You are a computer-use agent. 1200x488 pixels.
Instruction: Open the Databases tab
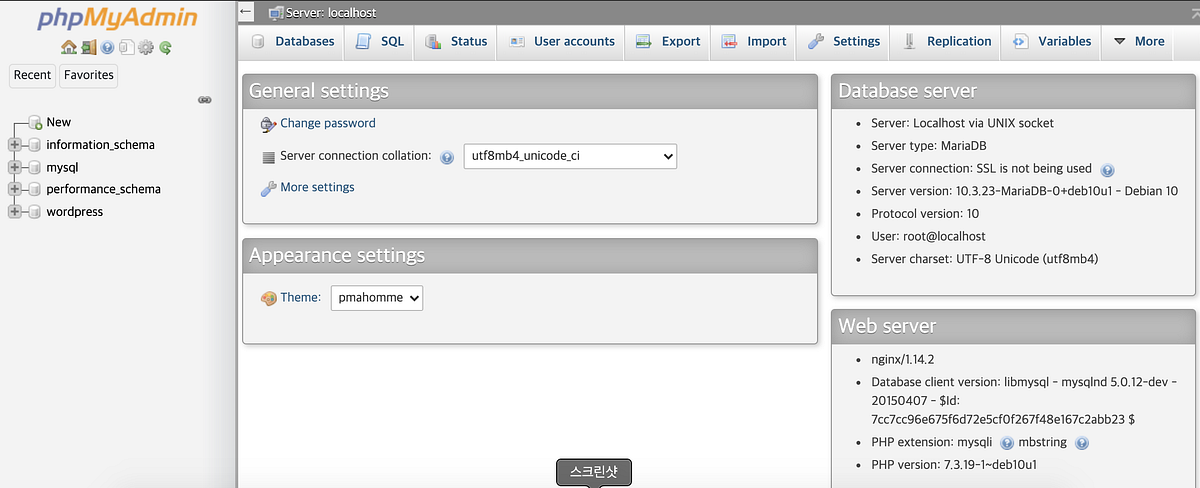(293, 41)
